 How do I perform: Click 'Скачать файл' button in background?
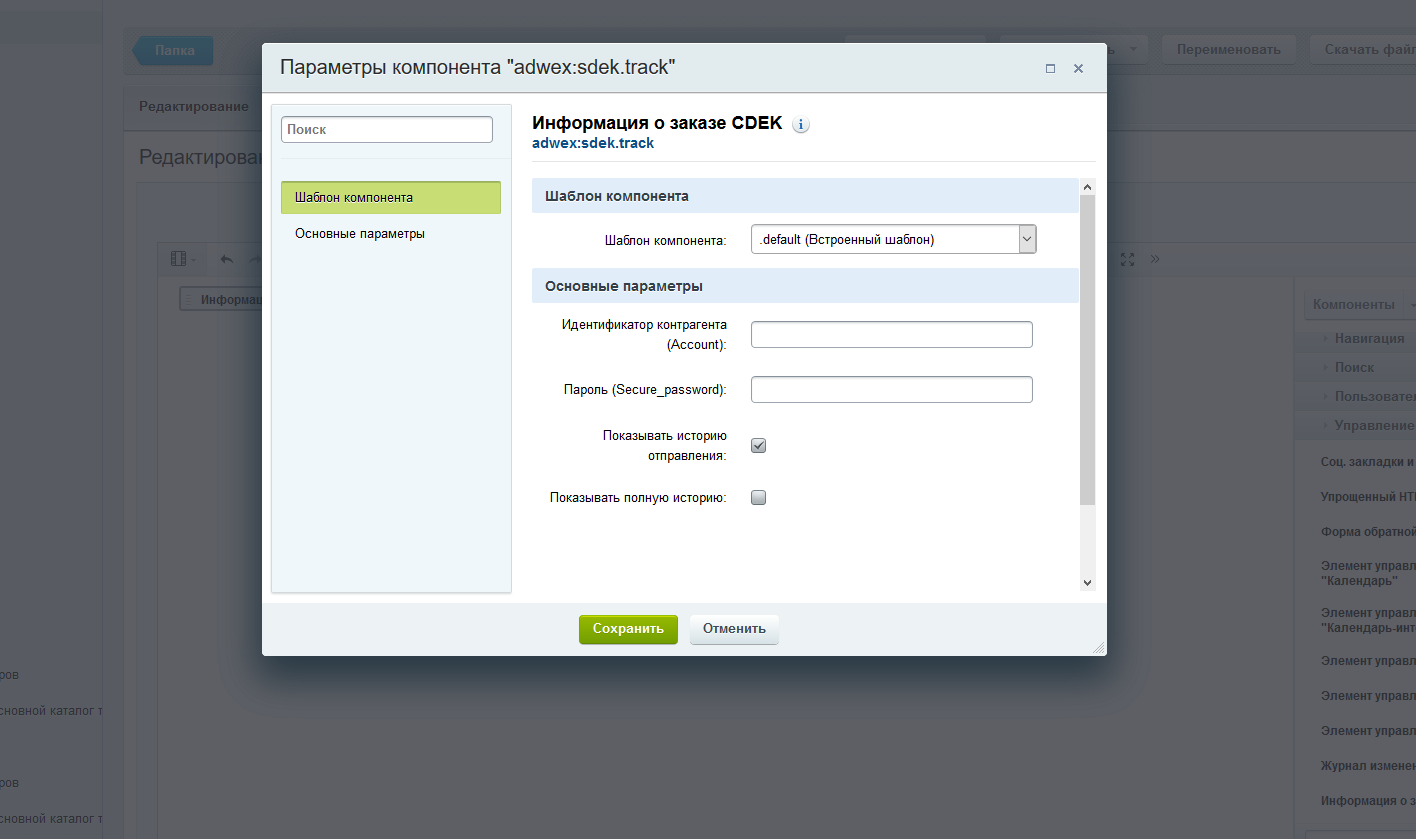coord(1364,49)
